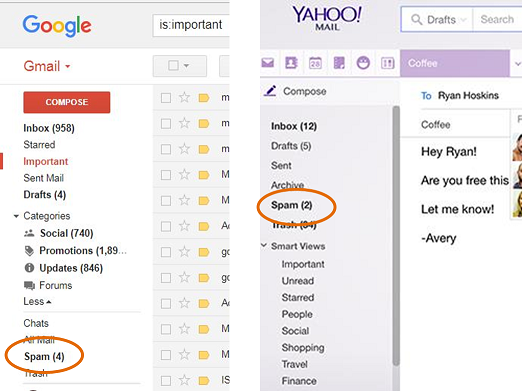
Task: Open the Yahoo Mail envelope icon
Action: 267,63
